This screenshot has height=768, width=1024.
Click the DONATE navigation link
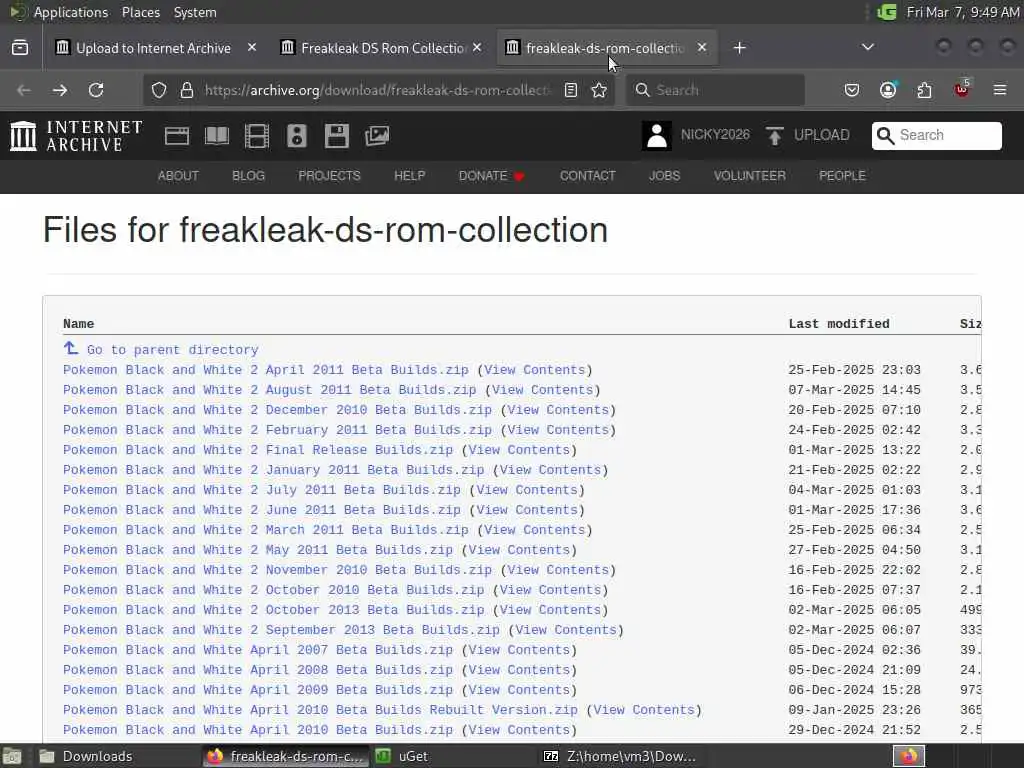491,176
